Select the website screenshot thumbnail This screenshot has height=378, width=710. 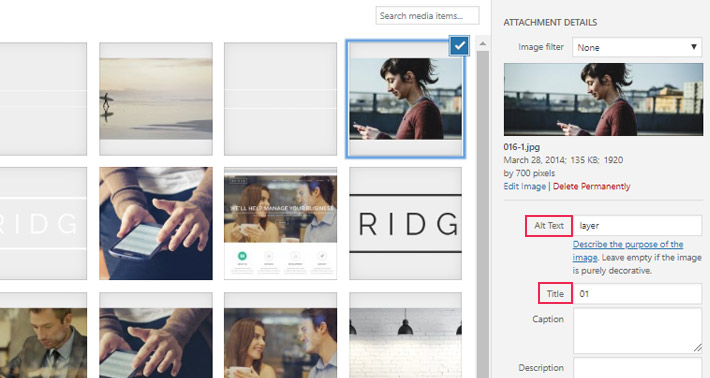point(280,223)
